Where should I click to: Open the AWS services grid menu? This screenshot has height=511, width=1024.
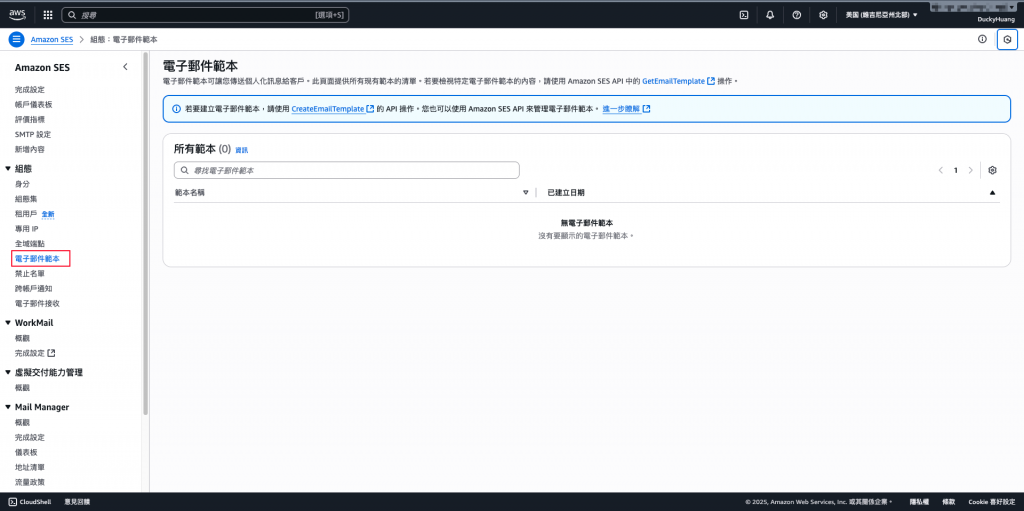pos(48,14)
